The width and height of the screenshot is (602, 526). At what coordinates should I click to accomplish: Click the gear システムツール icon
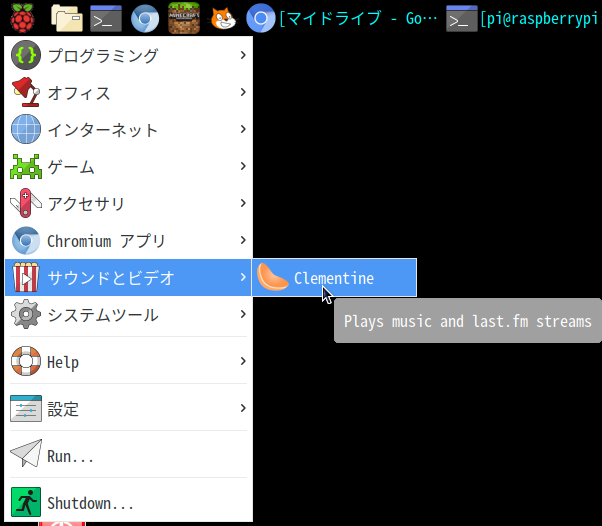26,314
